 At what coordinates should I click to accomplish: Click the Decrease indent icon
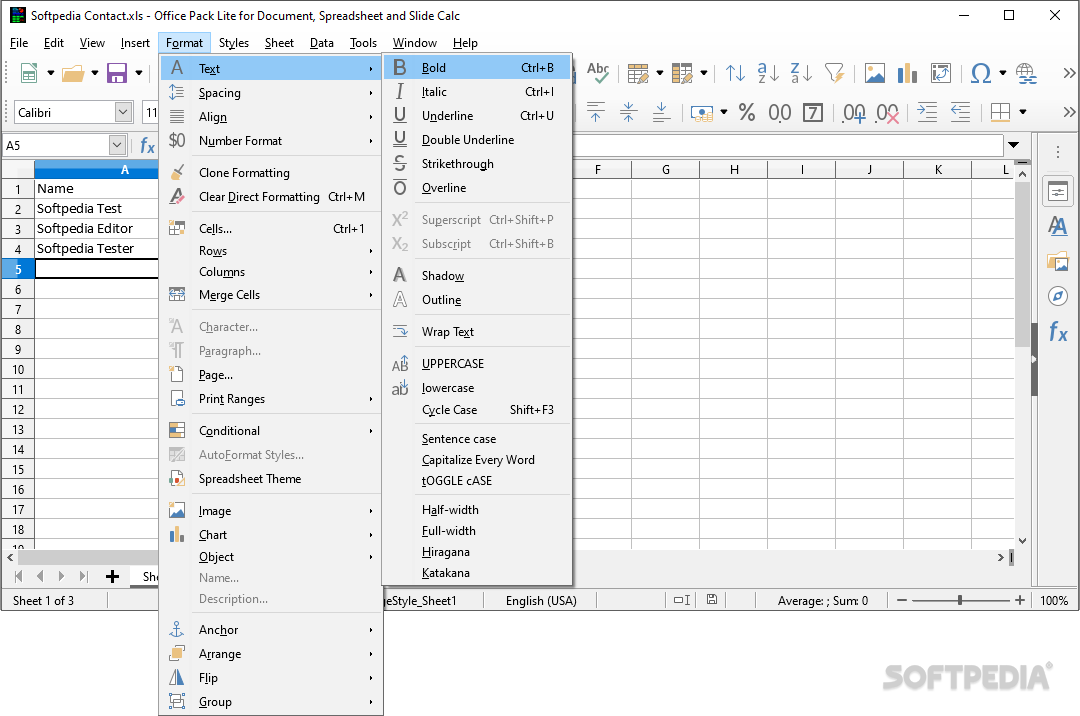click(x=960, y=112)
